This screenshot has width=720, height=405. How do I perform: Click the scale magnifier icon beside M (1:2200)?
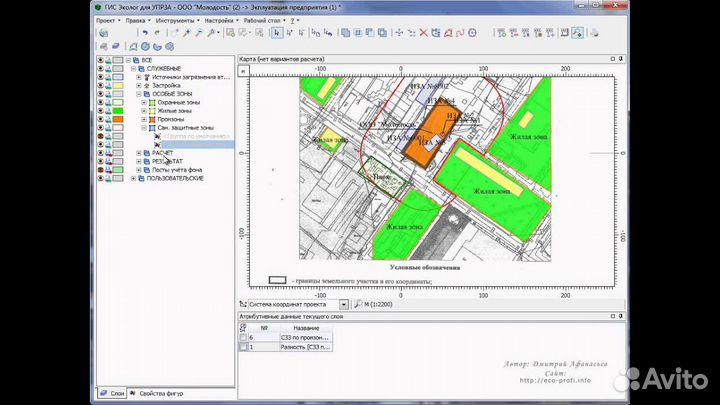(358, 304)
